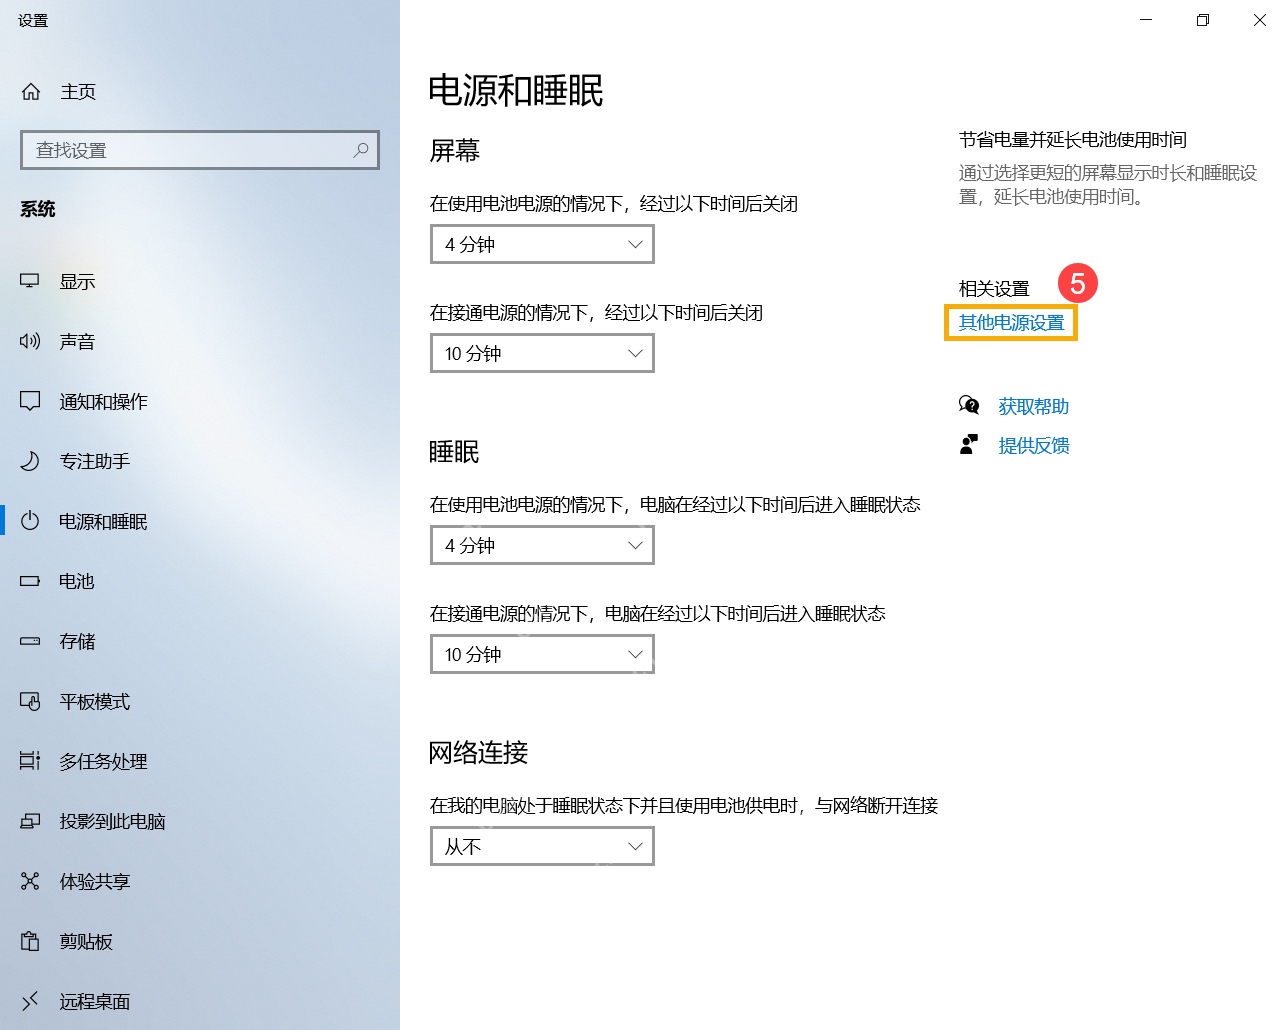
Task: Open 获取帮助 link
Action: click(1034, 407)
